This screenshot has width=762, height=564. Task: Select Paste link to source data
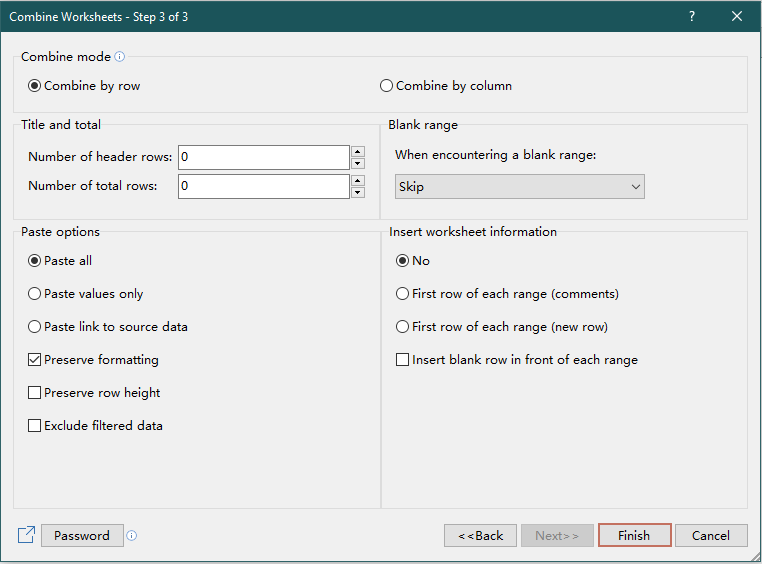pyautogui.click(x=35, y=327)
